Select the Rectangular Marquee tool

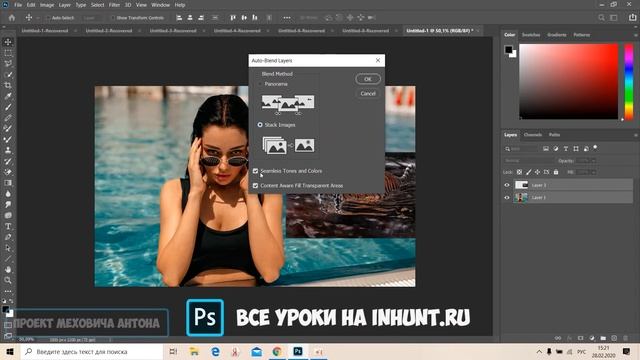tap(8, 53)
